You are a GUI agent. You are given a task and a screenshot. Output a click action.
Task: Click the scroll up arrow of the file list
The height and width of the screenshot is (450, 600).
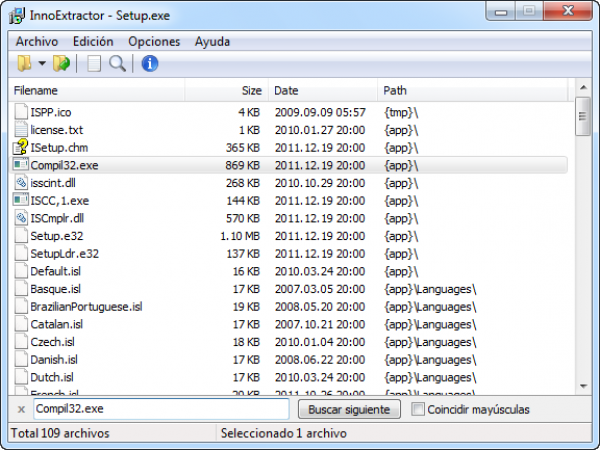[x=583, y=88]
